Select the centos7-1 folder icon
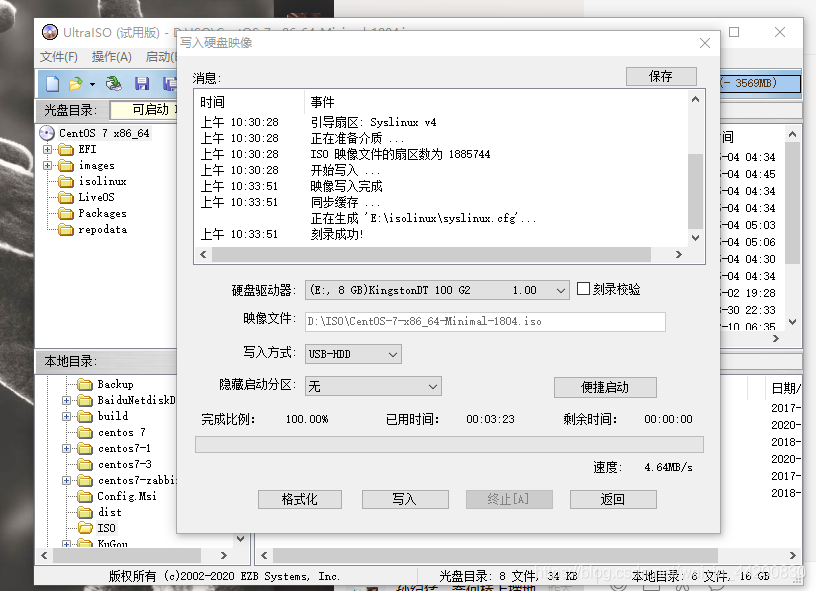The height and width of the screenshot is (591, 816). [x=85, y=448]
